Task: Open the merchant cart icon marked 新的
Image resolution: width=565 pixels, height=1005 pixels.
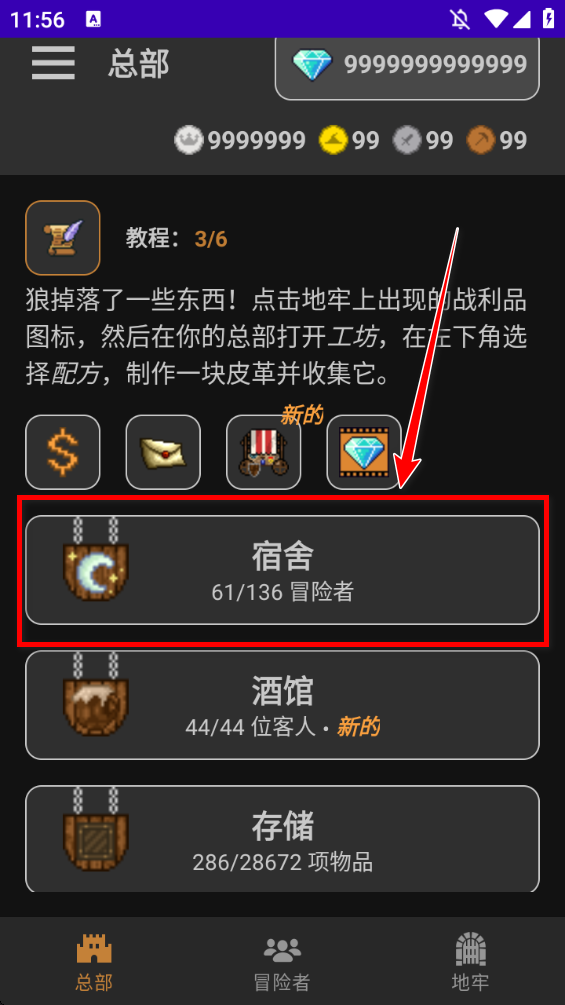Action: click(264, 453)
